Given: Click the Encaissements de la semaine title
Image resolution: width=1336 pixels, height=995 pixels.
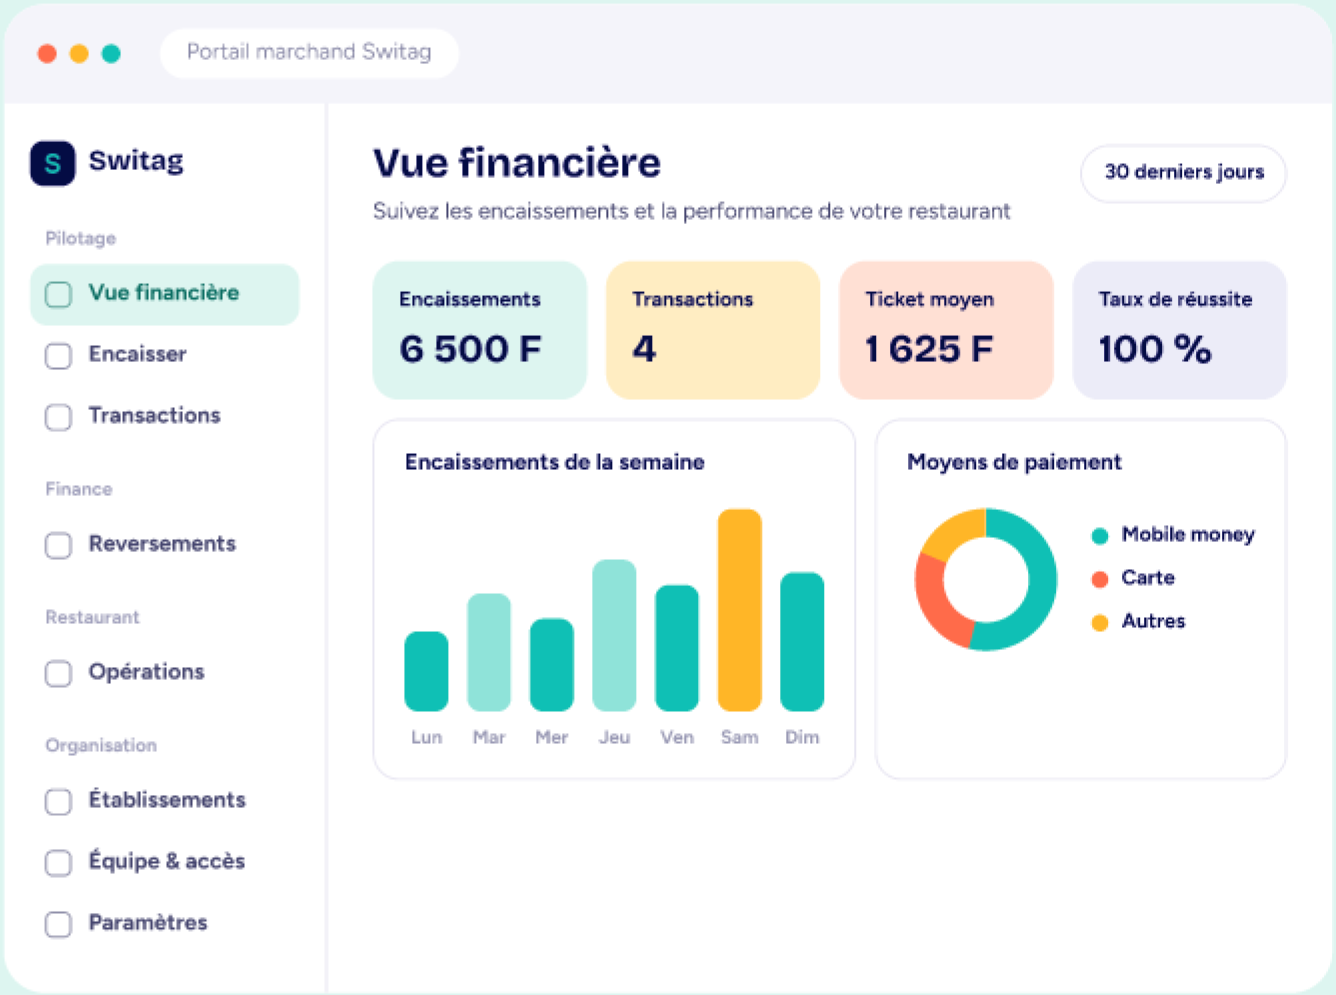Looking at the screenshot, I should pos(555,462).
